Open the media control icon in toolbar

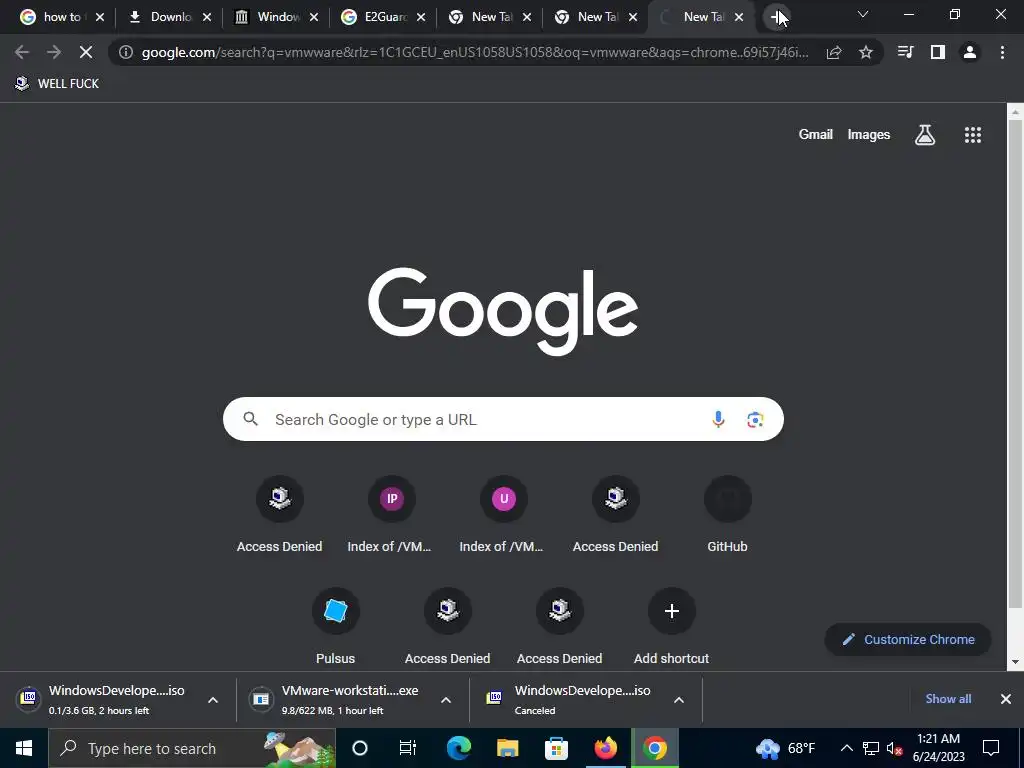(905, 52)
